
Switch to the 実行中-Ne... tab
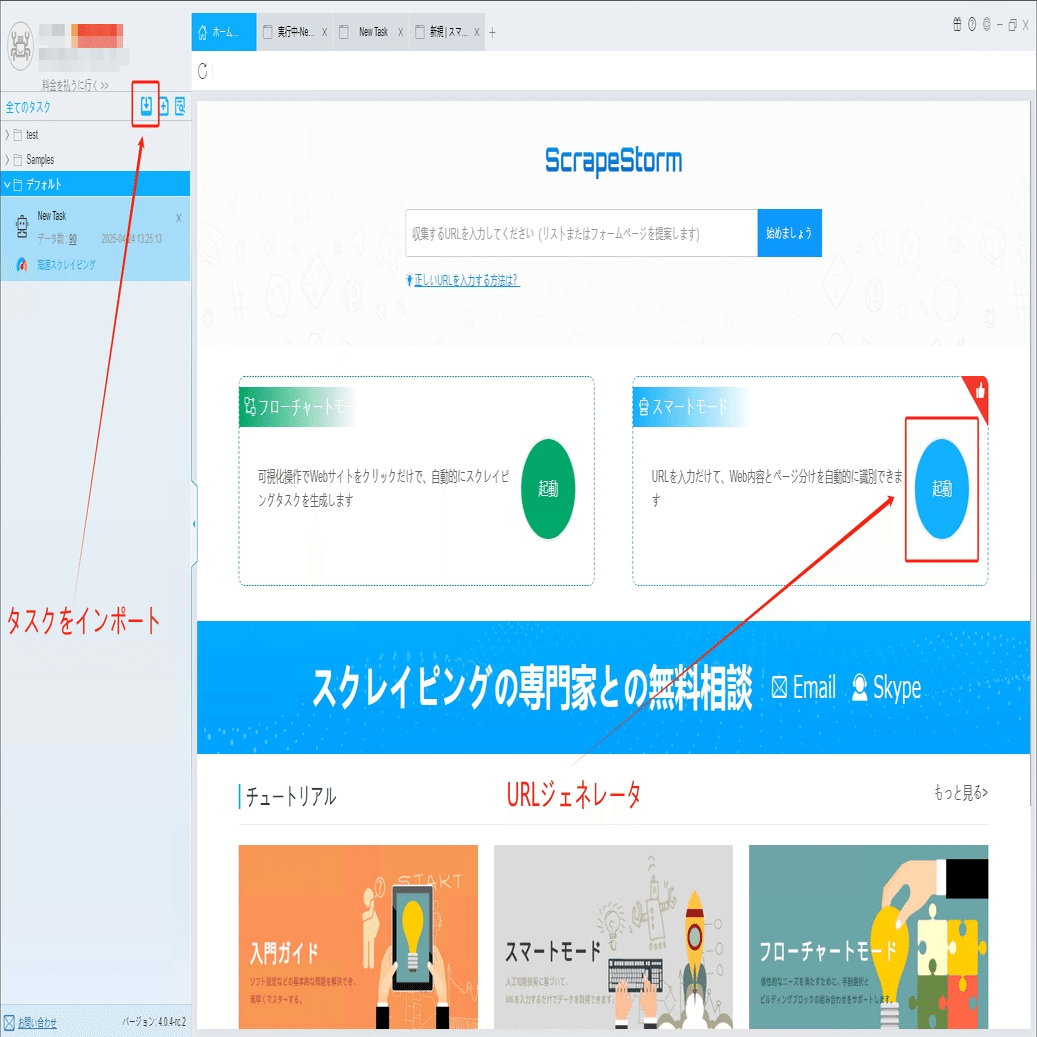pos(295,32)
